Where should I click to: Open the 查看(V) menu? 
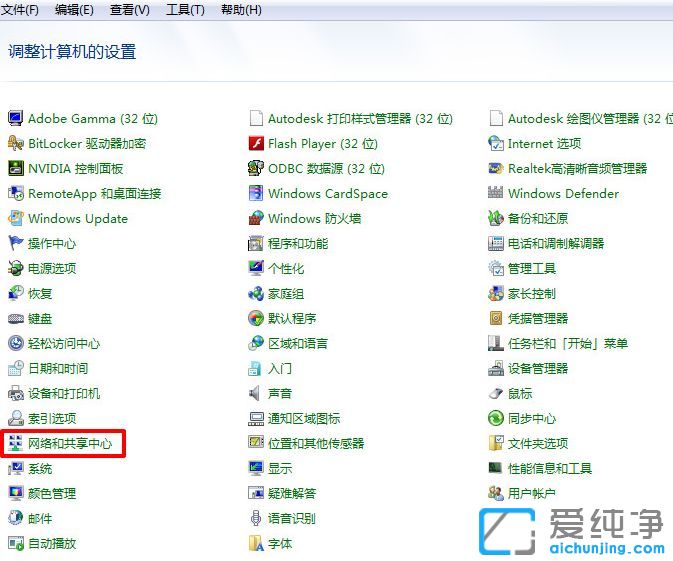[130, 9]
